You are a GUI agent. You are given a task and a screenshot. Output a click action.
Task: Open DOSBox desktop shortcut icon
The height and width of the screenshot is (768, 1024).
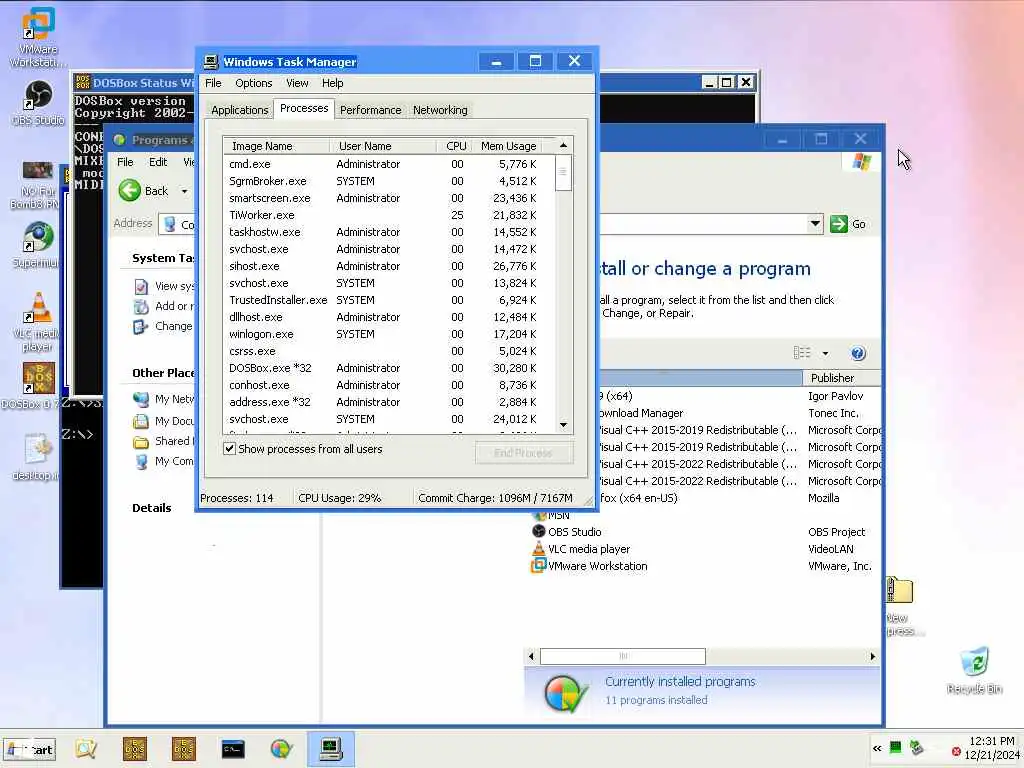pos(38,385)
